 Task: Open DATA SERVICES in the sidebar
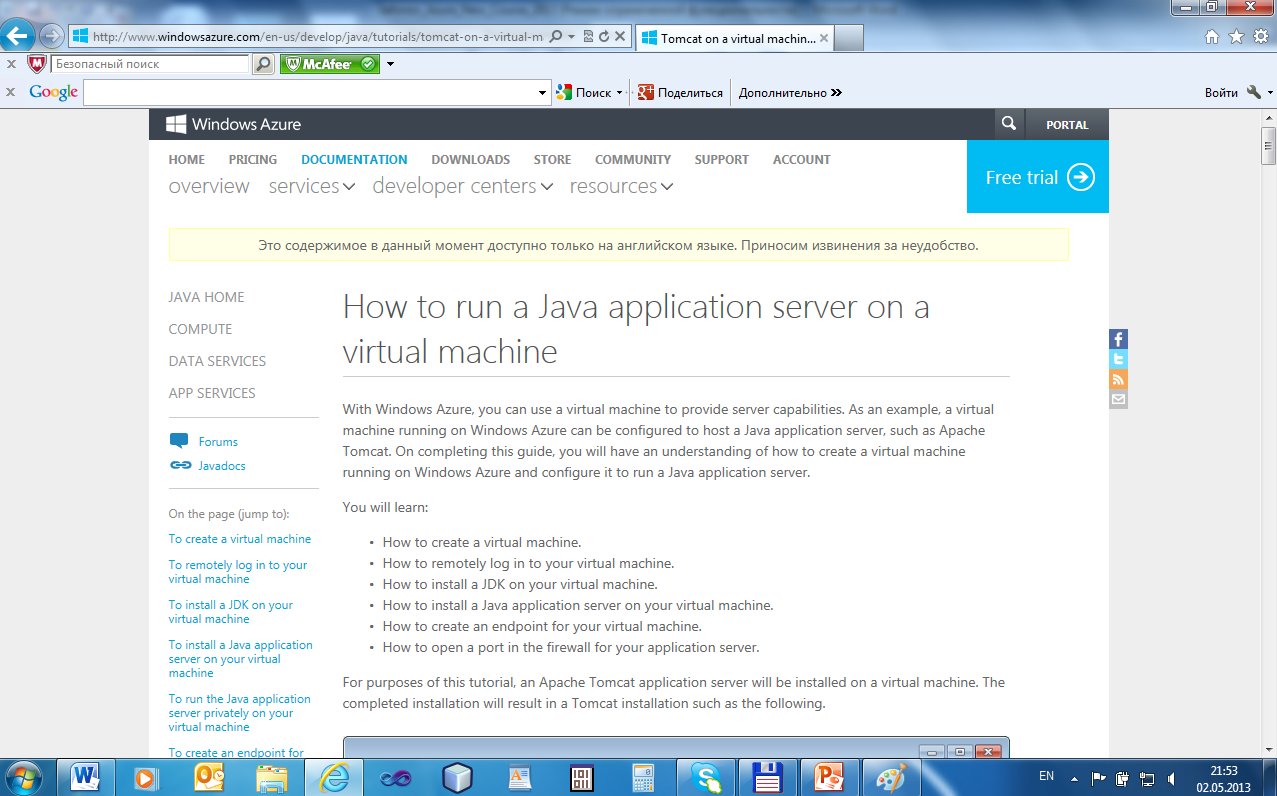217,361
